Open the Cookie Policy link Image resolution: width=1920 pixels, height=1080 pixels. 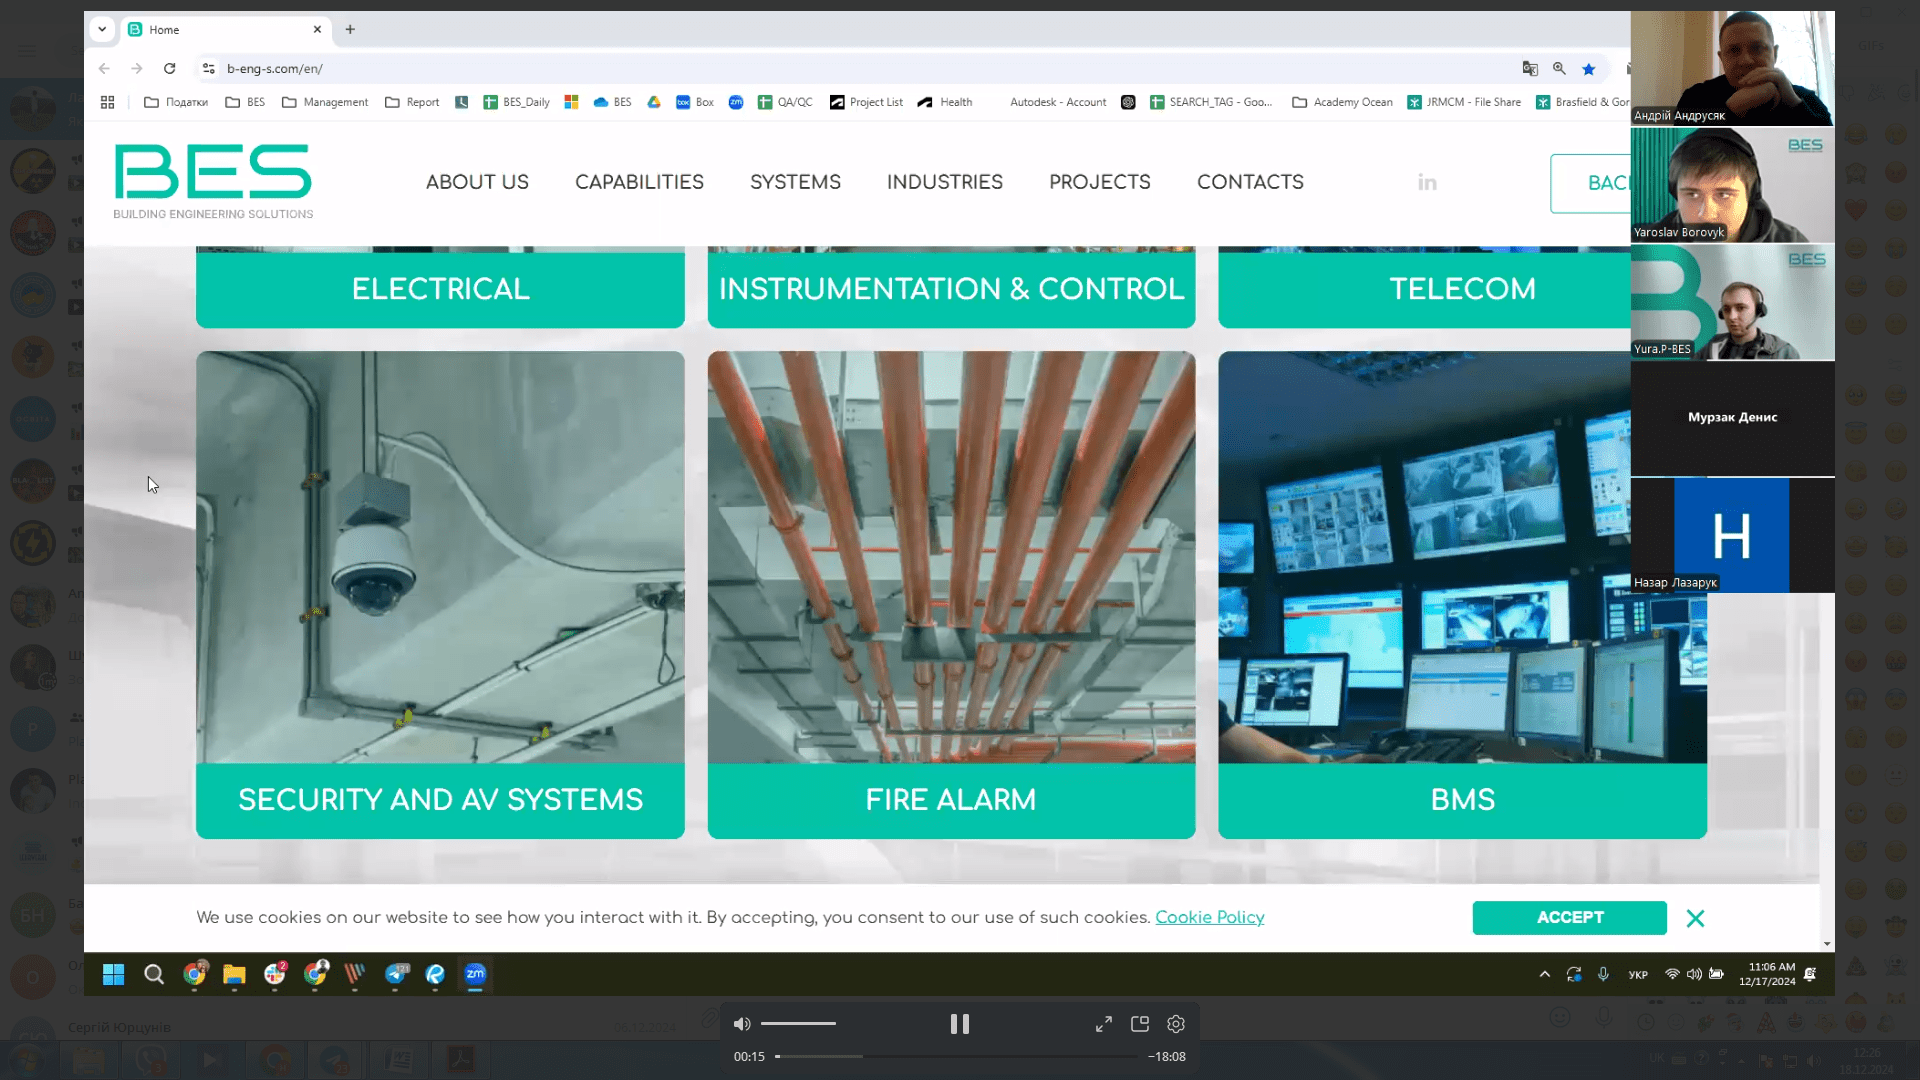point(1209,918)
